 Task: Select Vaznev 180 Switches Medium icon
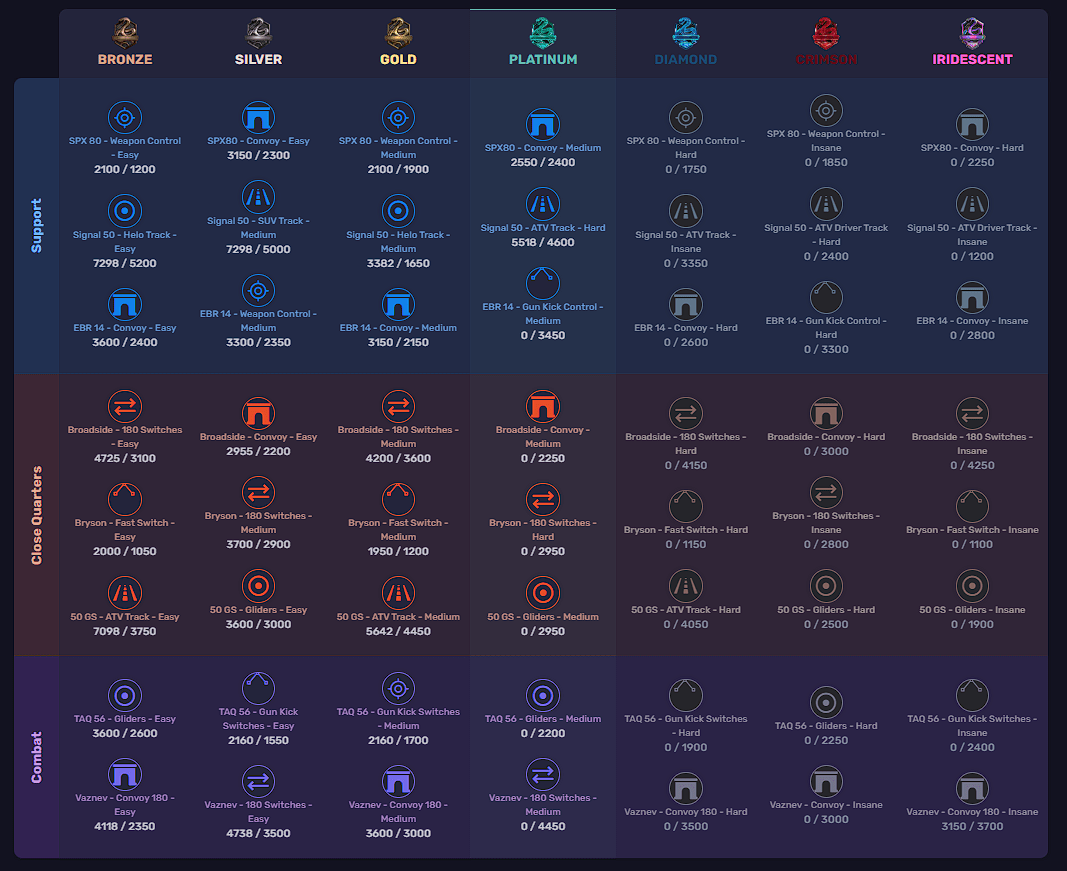click(543, 774)
